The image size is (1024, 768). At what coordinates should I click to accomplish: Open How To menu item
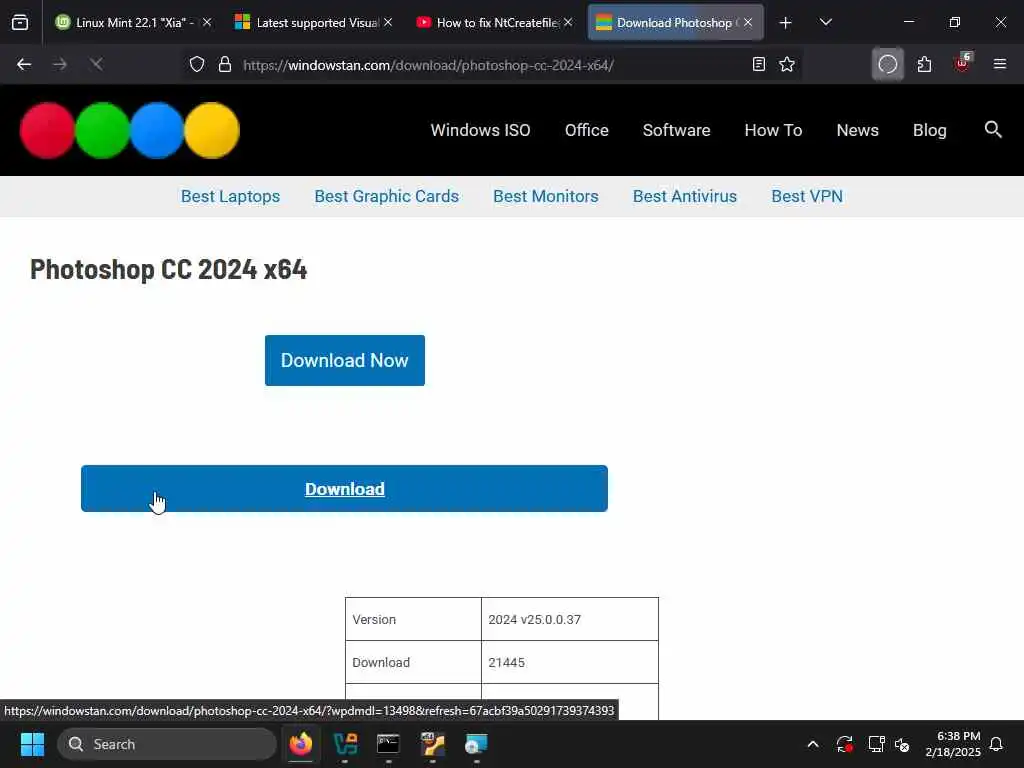click(773, 131)
